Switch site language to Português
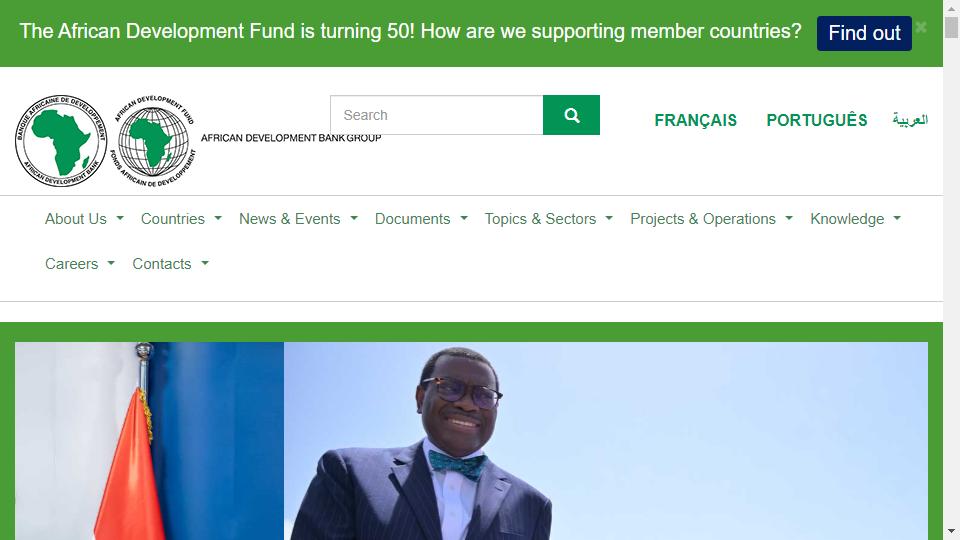960x540 pixels. click(x=817, y=120)
